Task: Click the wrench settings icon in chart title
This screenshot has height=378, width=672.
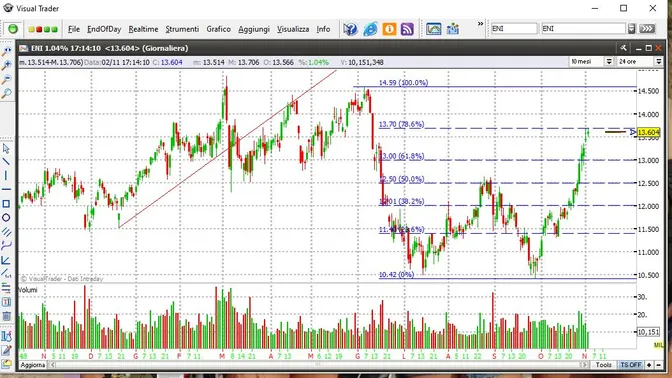Action: (x=623, y=48)
